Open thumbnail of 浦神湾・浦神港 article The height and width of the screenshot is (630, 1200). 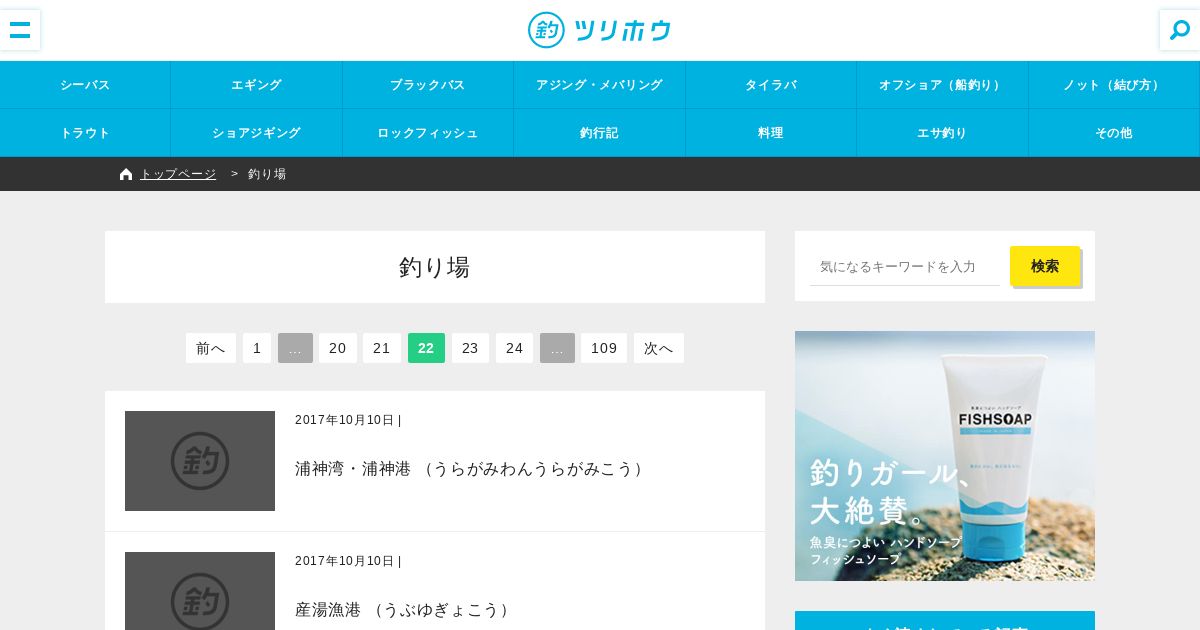(200, 461)
